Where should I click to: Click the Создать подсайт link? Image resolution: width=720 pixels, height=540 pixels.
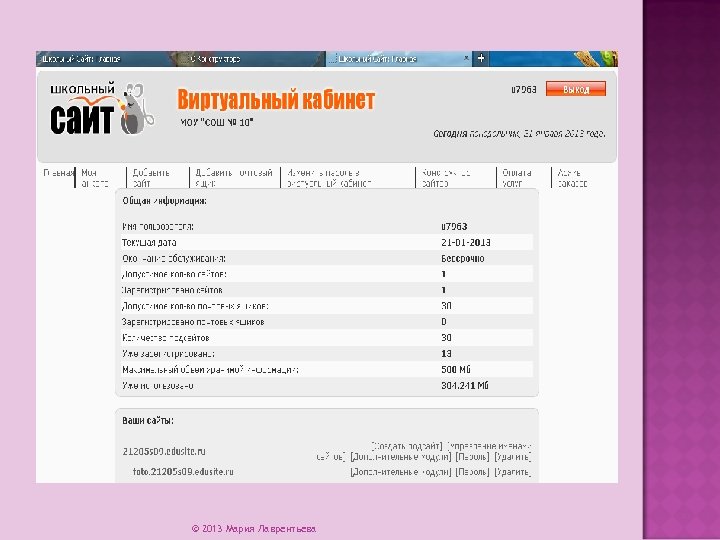(x=407, y=446)
